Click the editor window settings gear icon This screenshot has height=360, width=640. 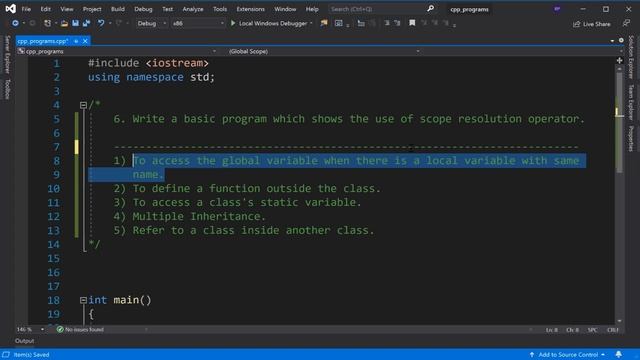621,40
